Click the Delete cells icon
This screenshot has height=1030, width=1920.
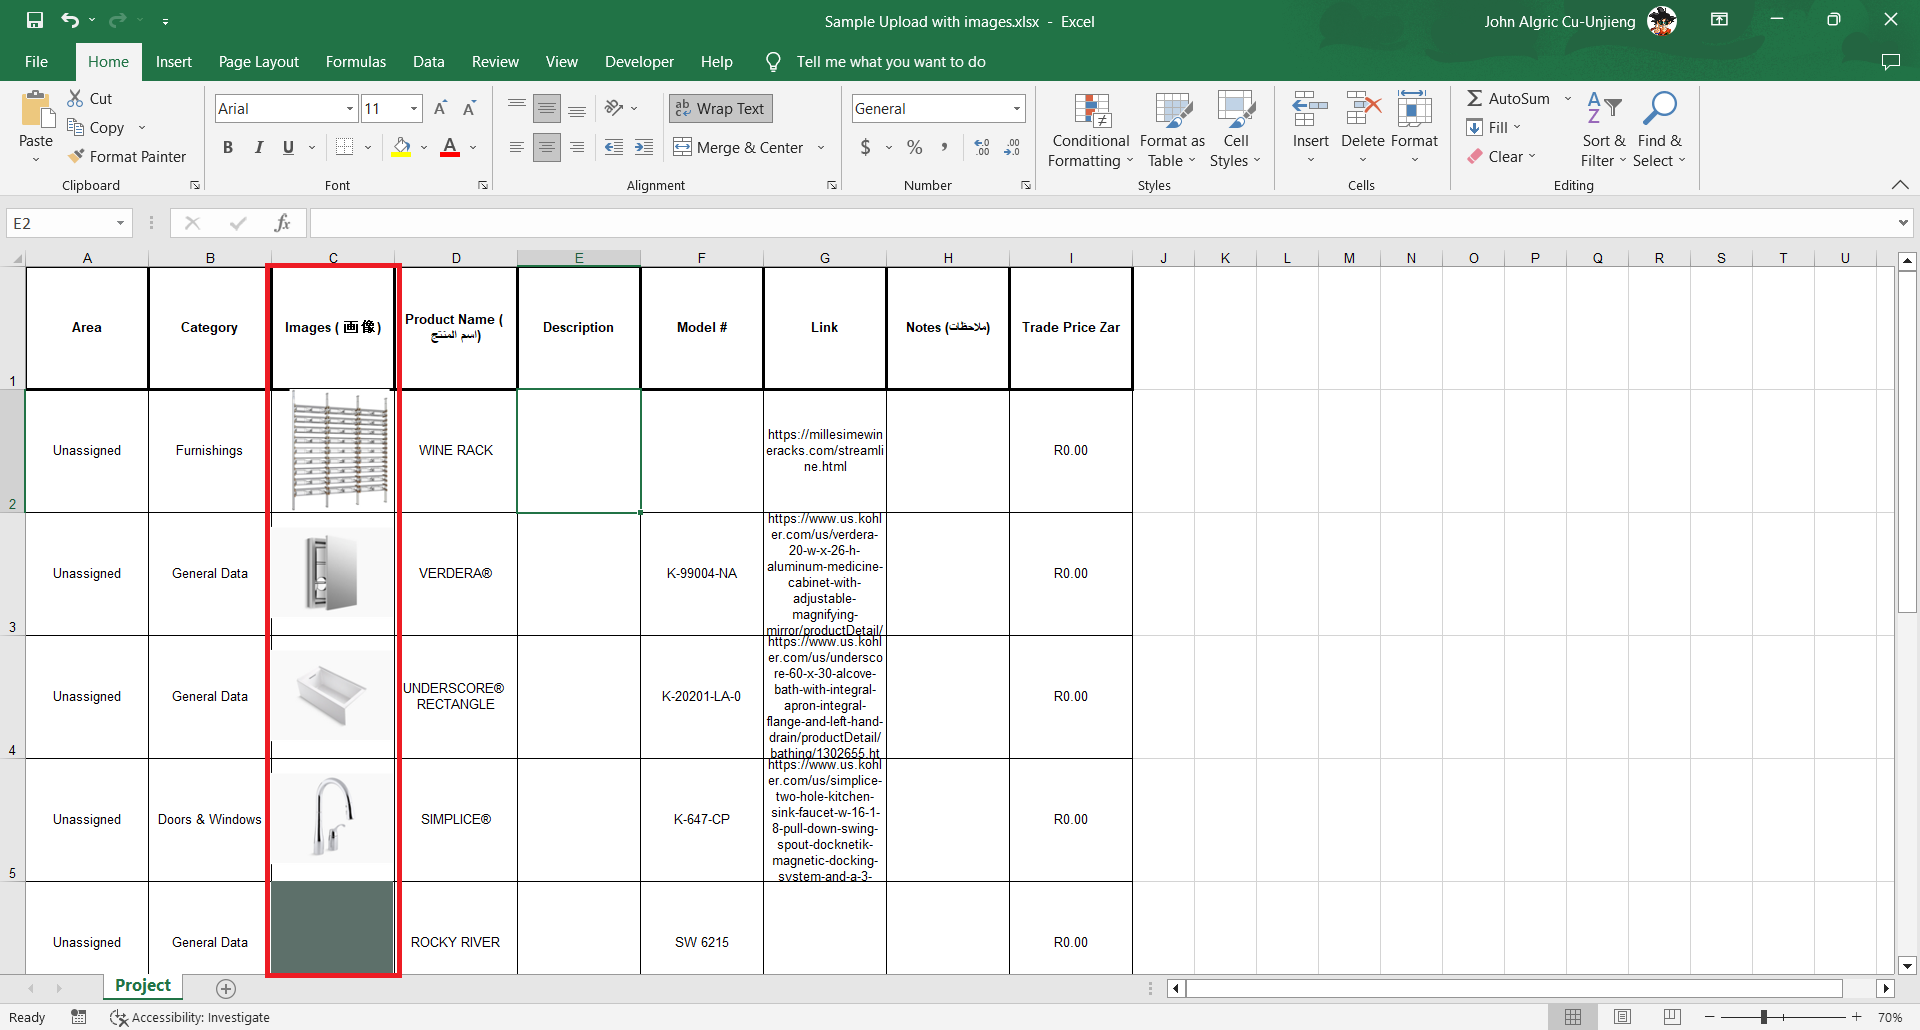pyautogui.click(x=1362, y=109)
